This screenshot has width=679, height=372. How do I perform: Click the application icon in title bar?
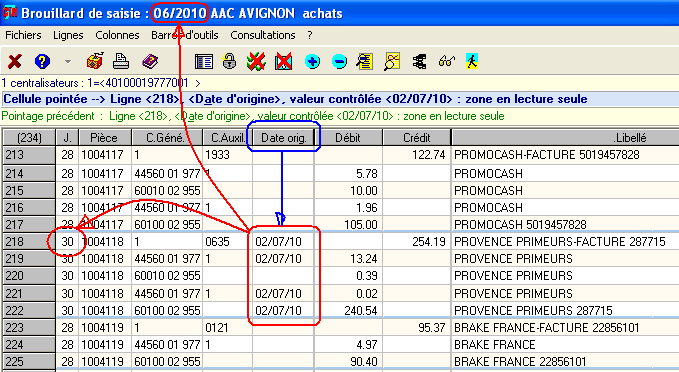pyautogui.click(x=10, y=13)
